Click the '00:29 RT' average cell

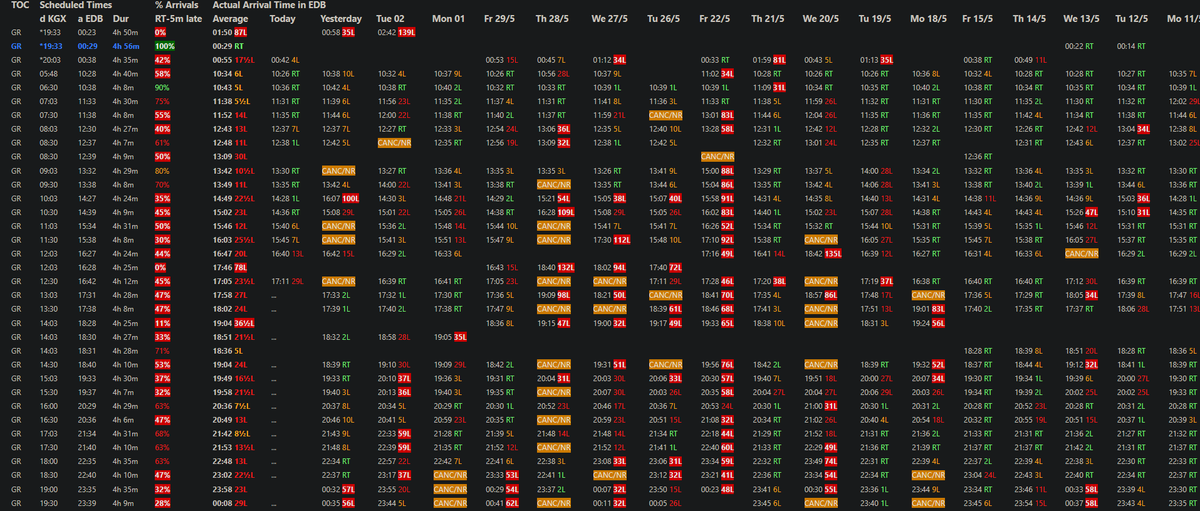229,47
